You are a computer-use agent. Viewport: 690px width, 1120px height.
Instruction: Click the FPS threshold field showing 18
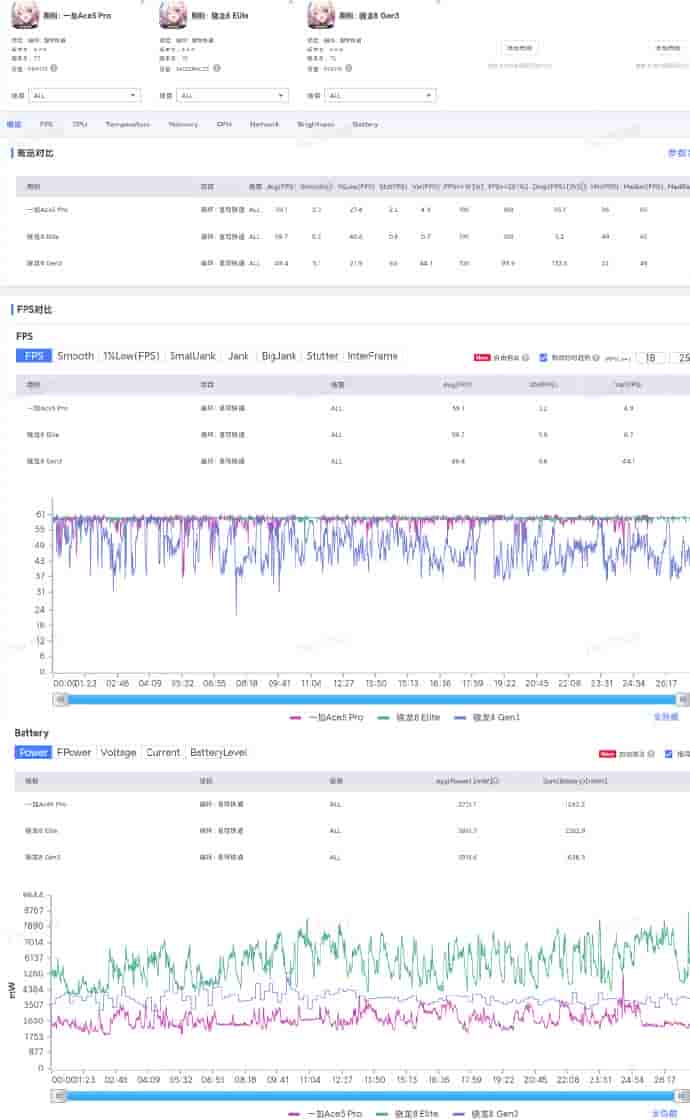(651, 357)
